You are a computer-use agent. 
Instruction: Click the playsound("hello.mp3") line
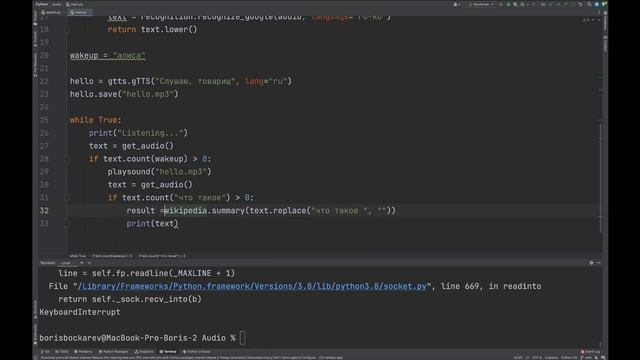click(x=160, y=172)
